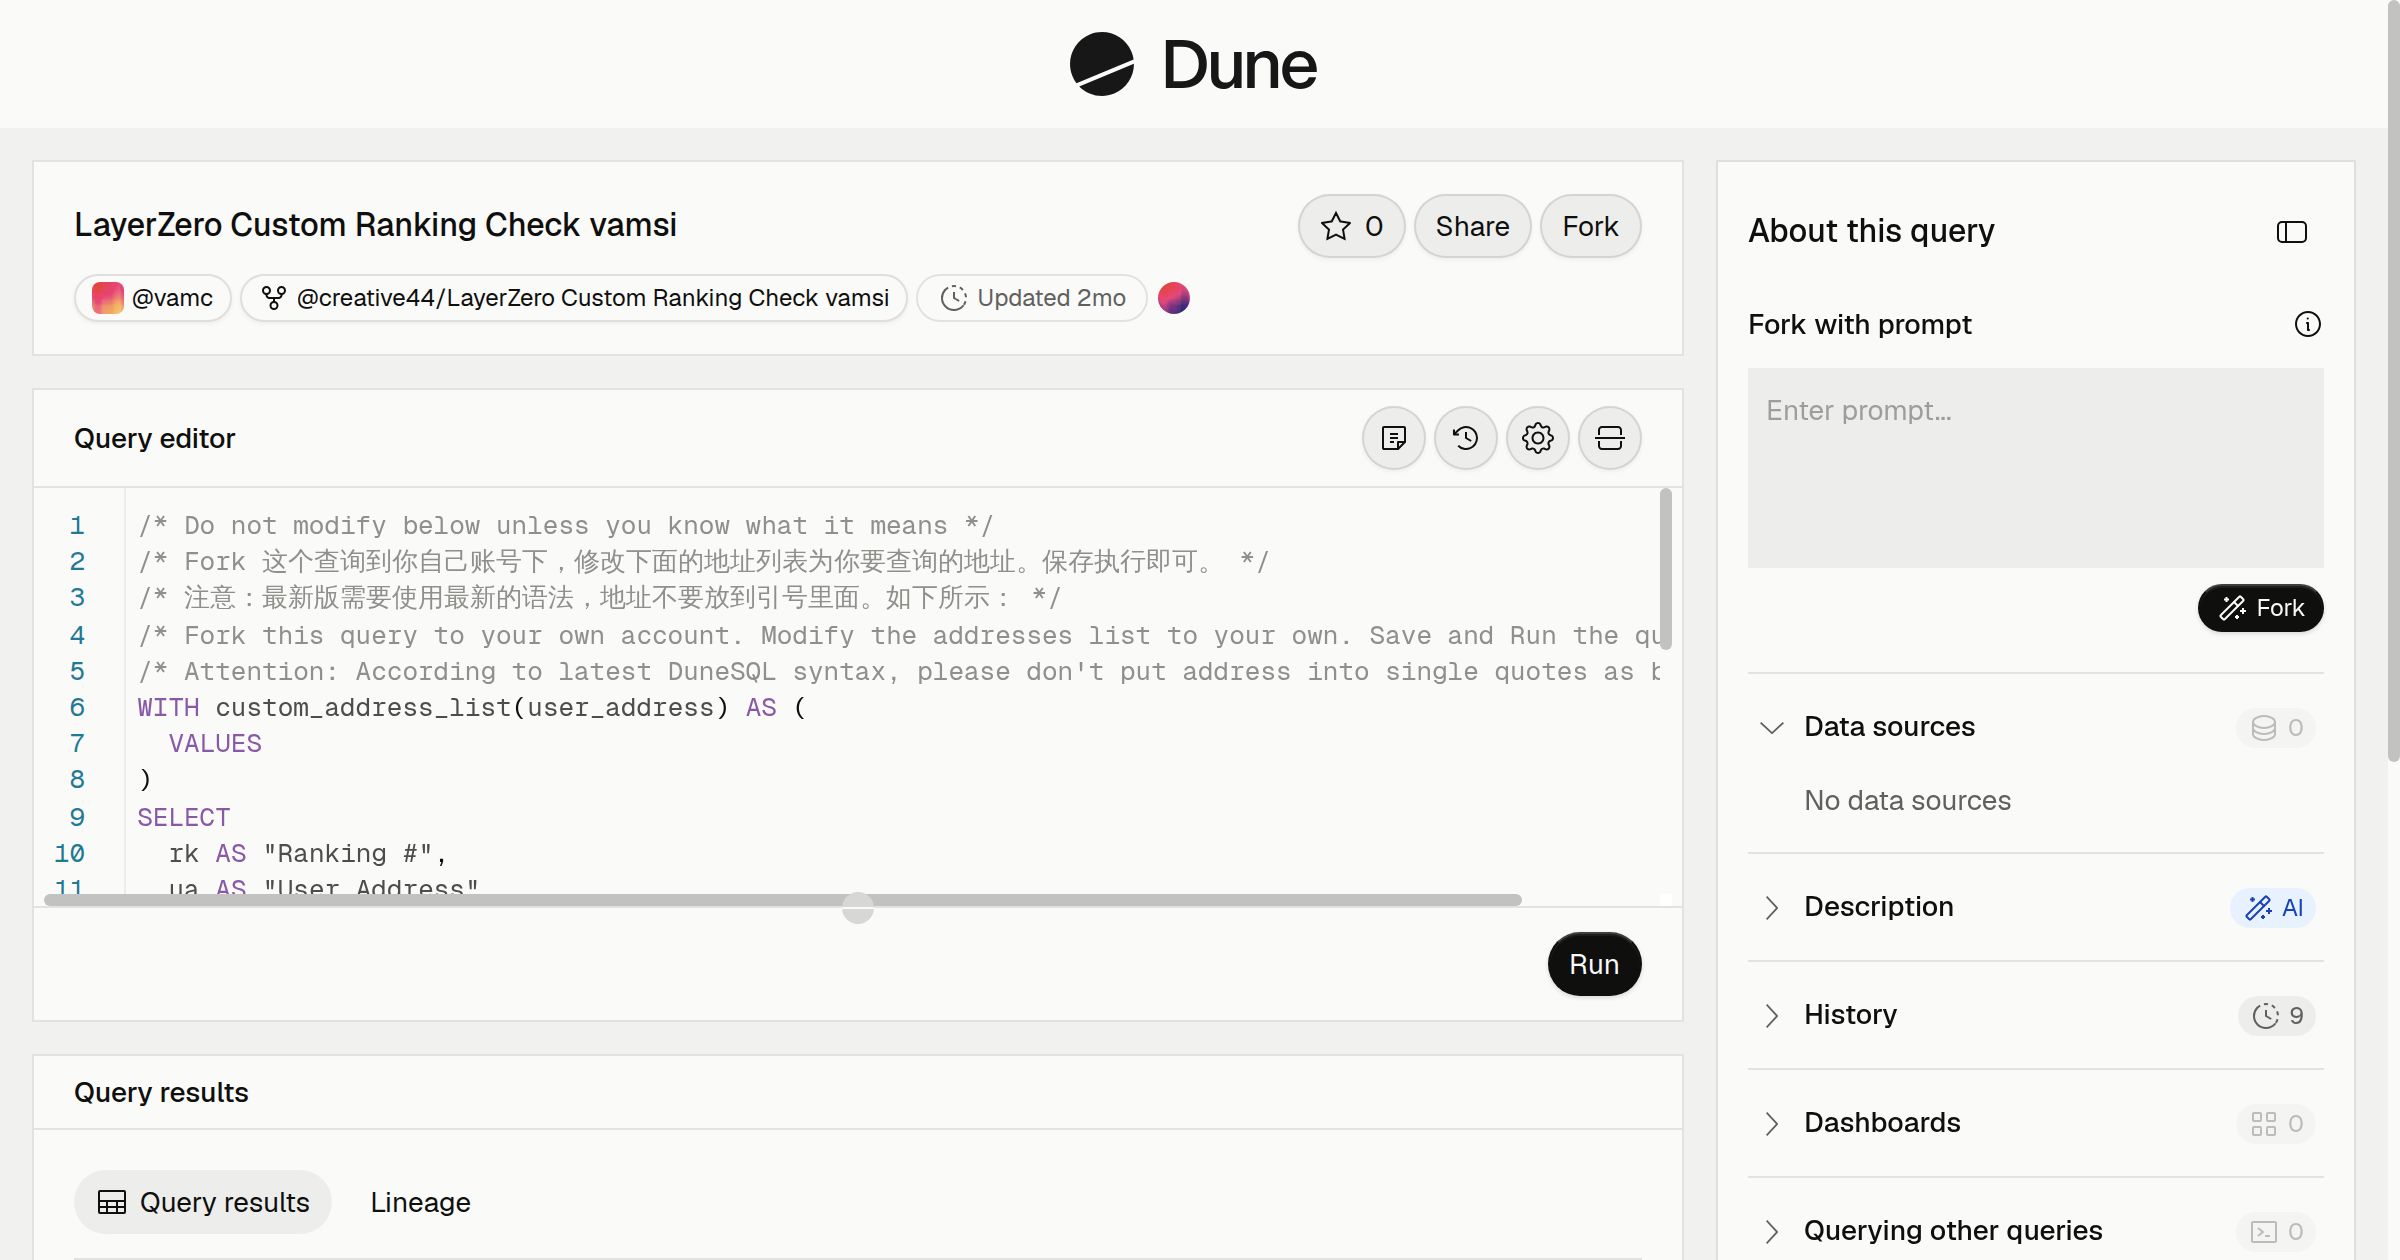Generate description with AI badge

pyautogui.click(x=2273, y=907)
